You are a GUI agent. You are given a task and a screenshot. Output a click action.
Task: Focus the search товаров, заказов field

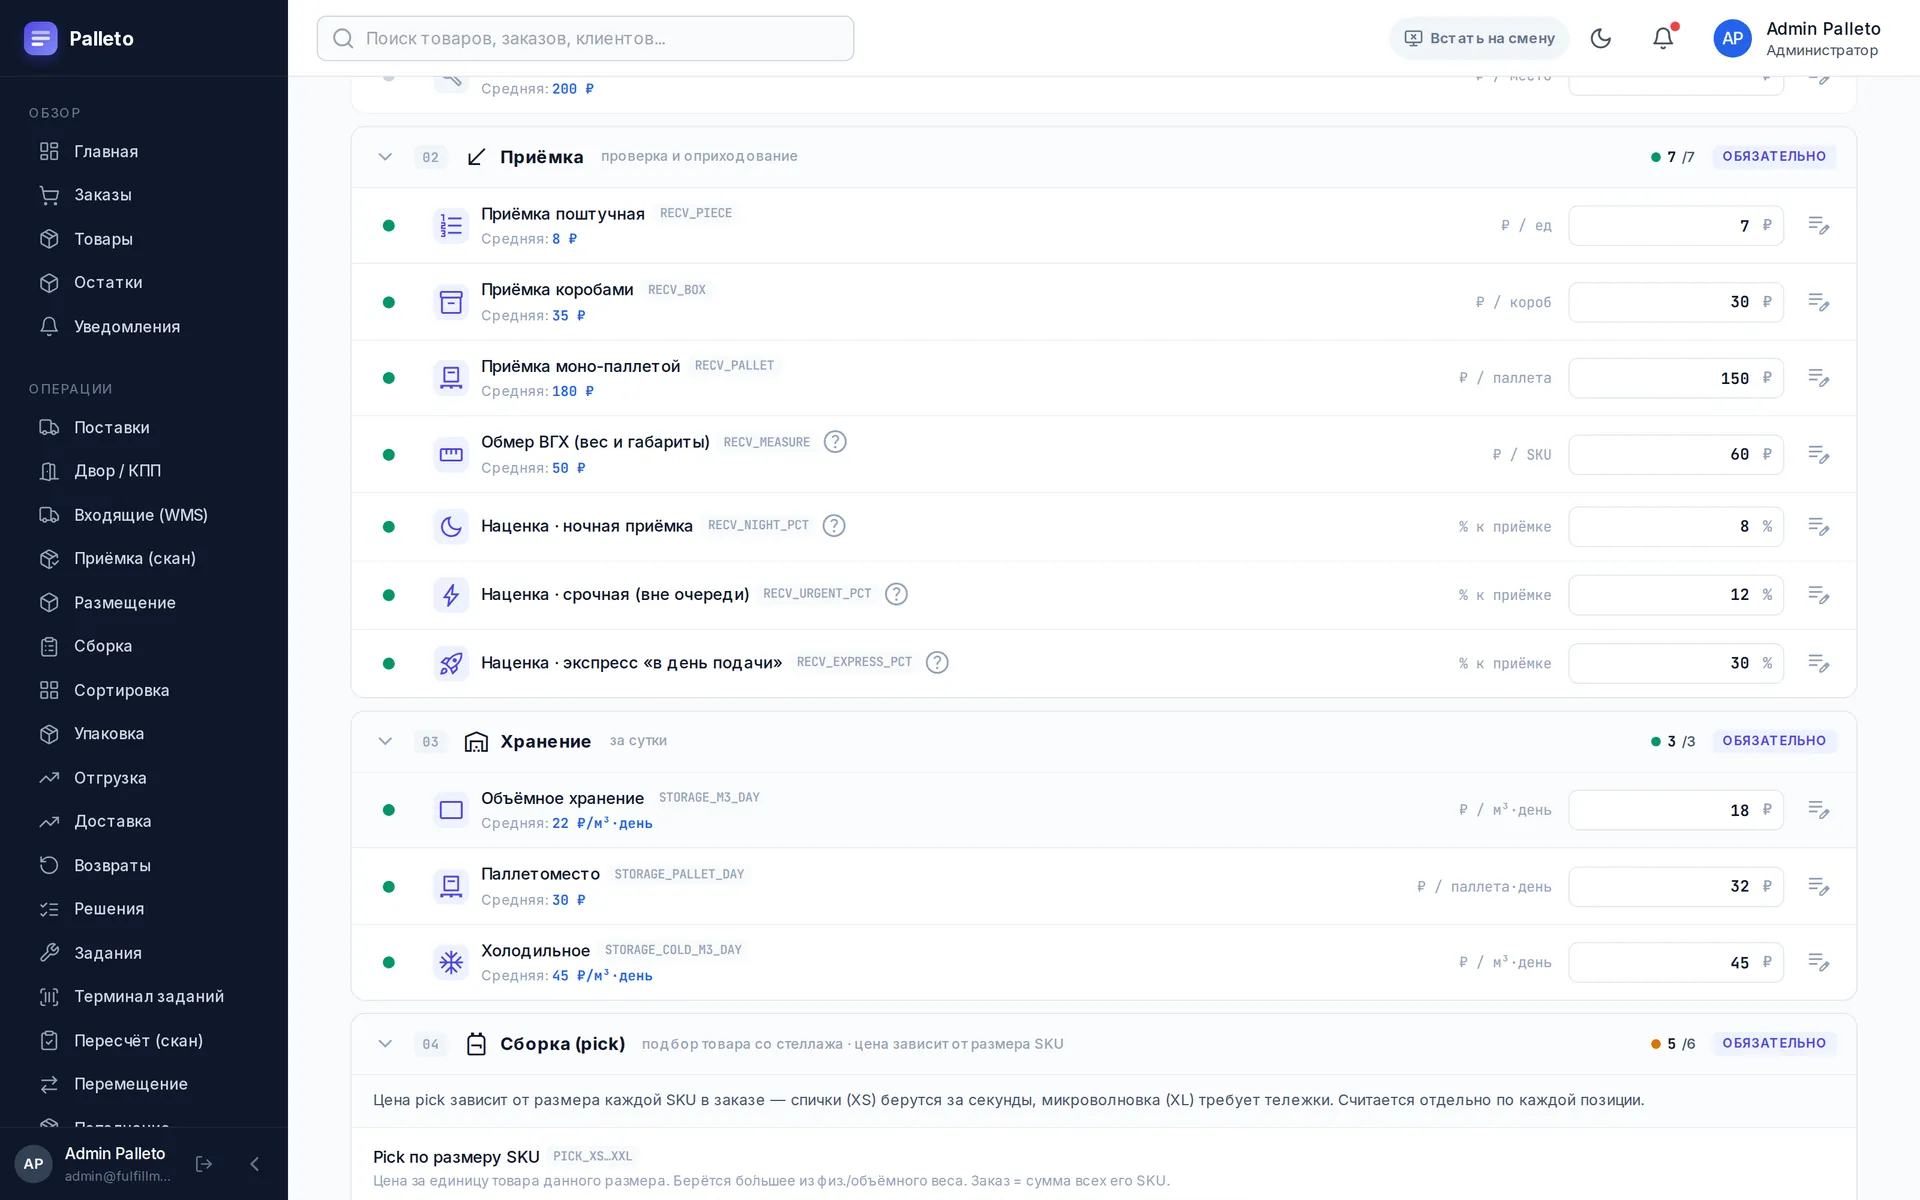[x=585, y=38]
